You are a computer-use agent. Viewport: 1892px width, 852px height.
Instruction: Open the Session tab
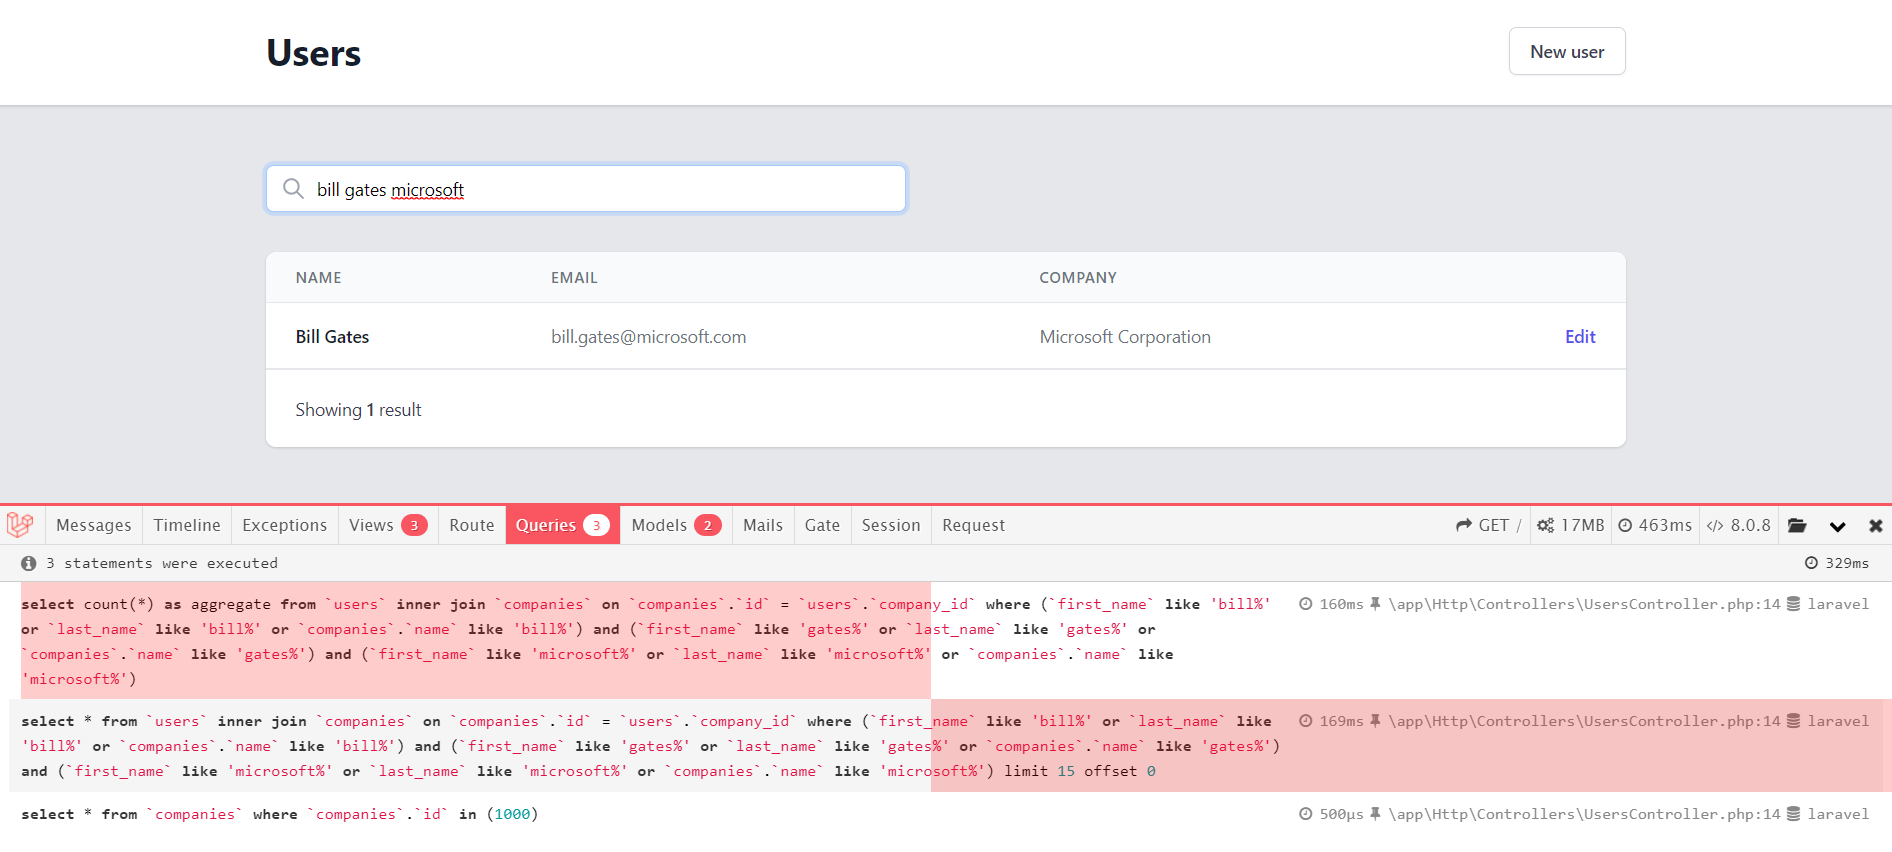click(x=891, y=525)
